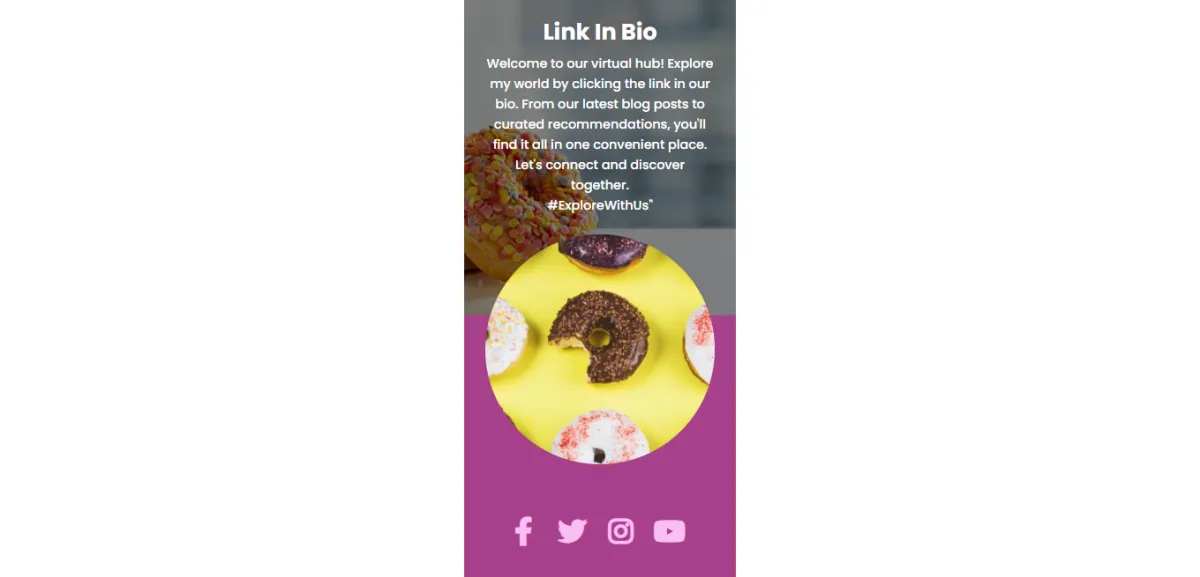The width and height of the screenshot is (1200, 577).
Task: Click the white sprinkled donut at circle bottom
Action: pyautogui.click(x=599, y=438)
